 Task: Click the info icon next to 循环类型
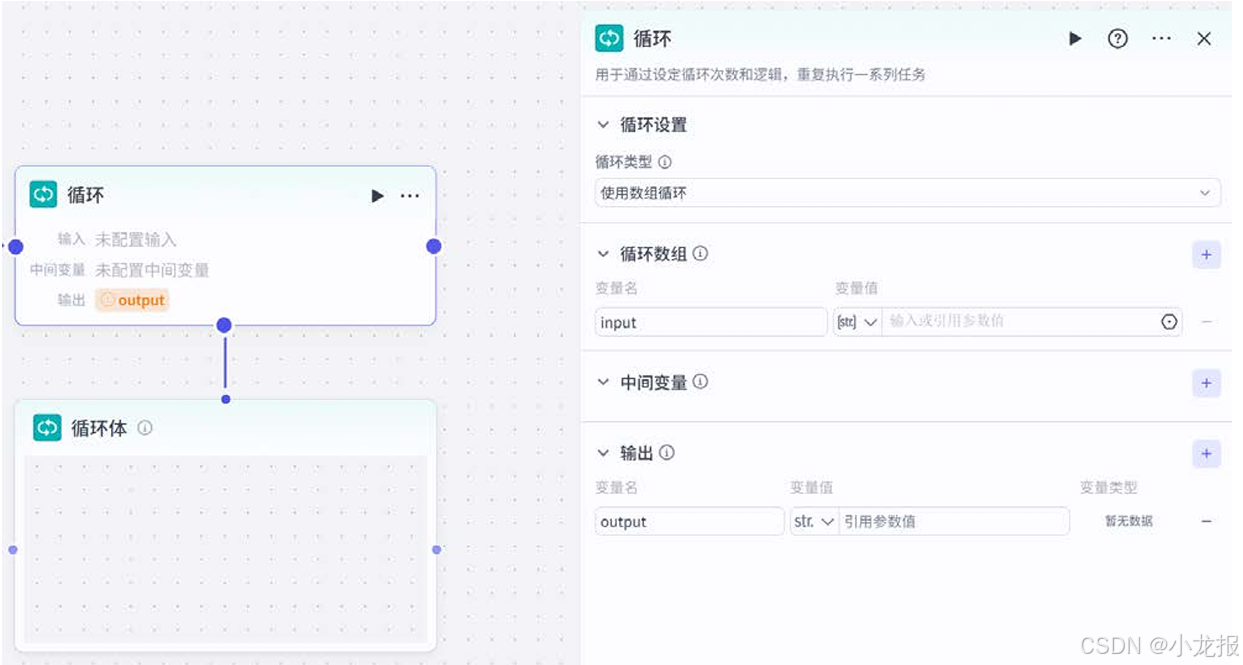664,162
